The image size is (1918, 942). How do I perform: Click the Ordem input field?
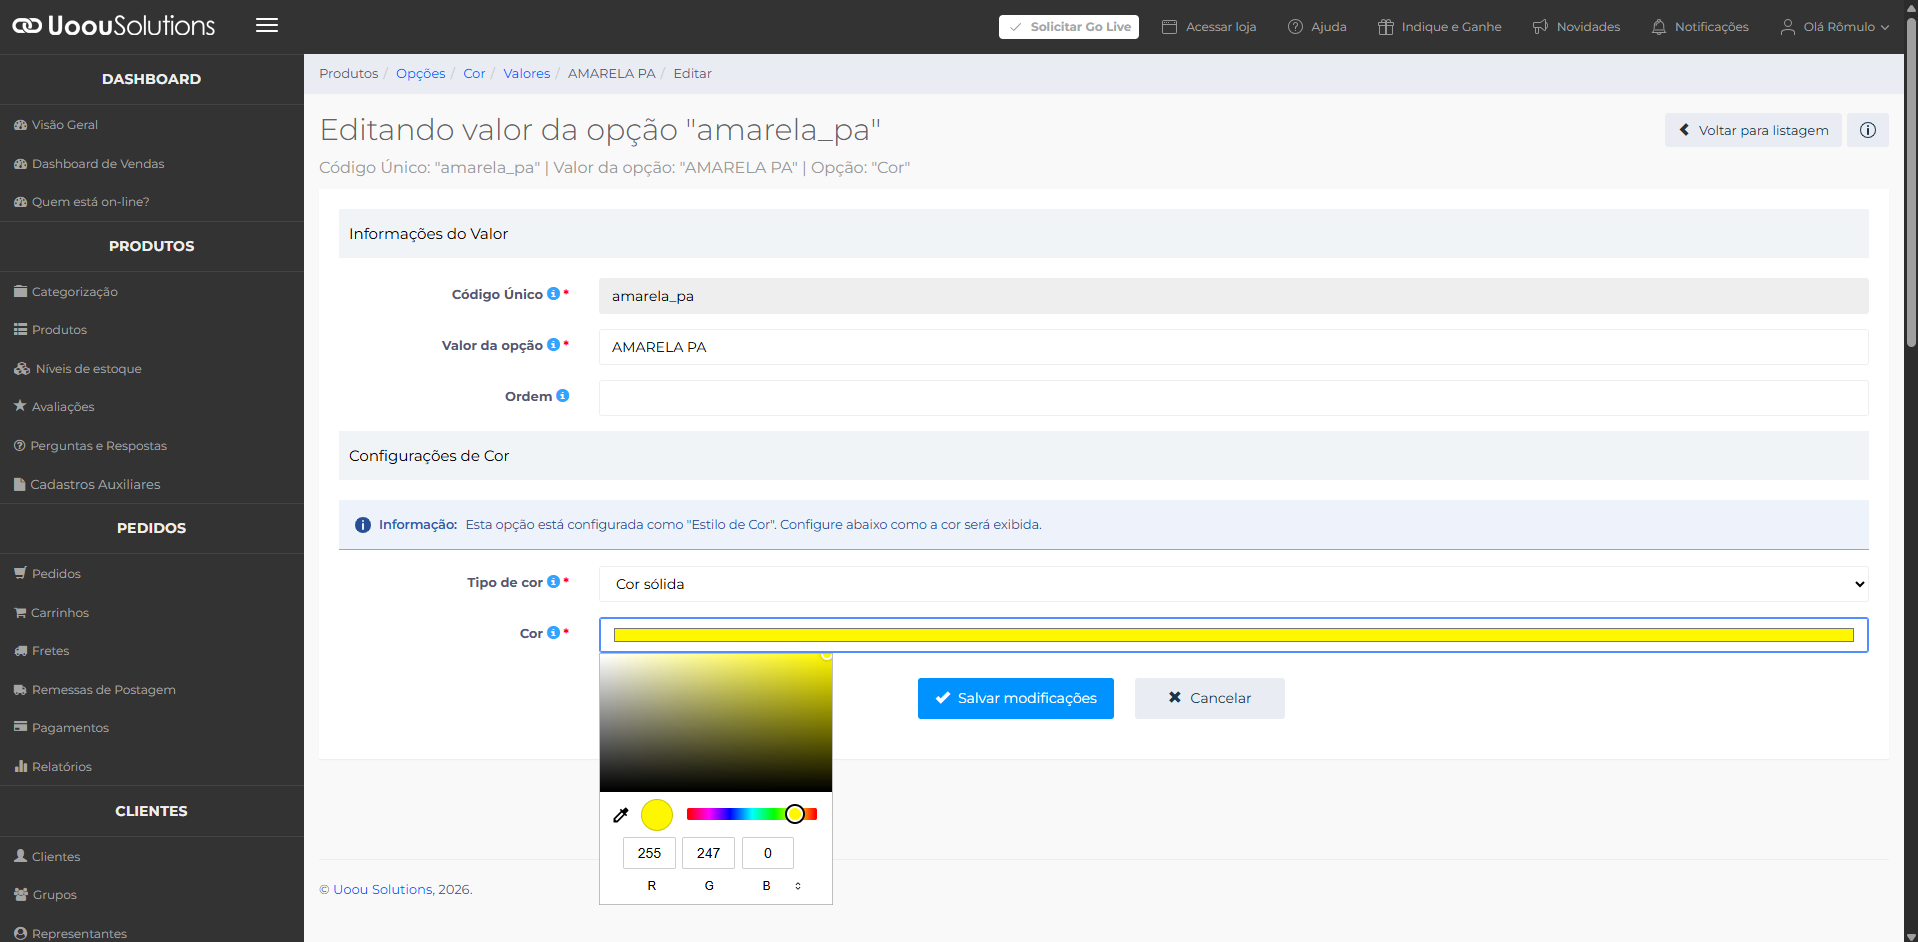pos(1233,398)
